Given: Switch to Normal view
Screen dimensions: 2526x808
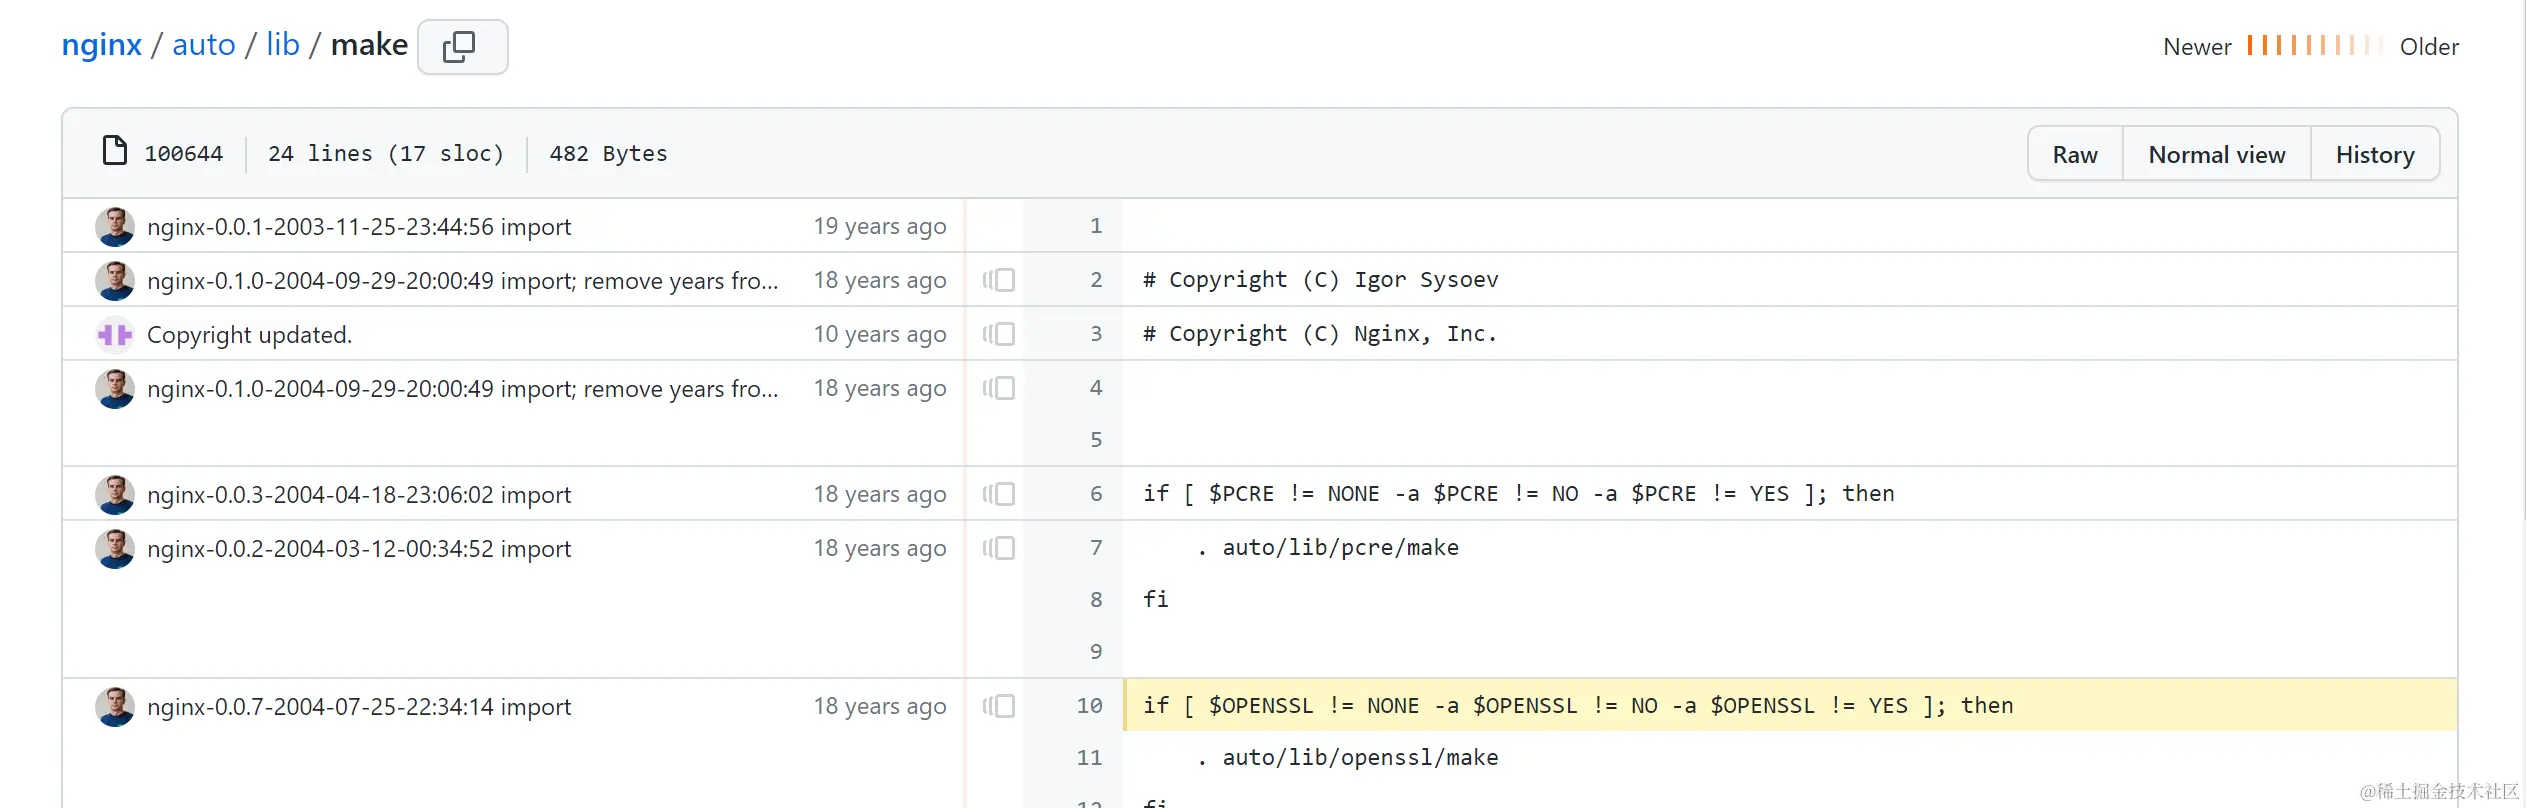Looking at the screenshot, I should pos(2217,154).
